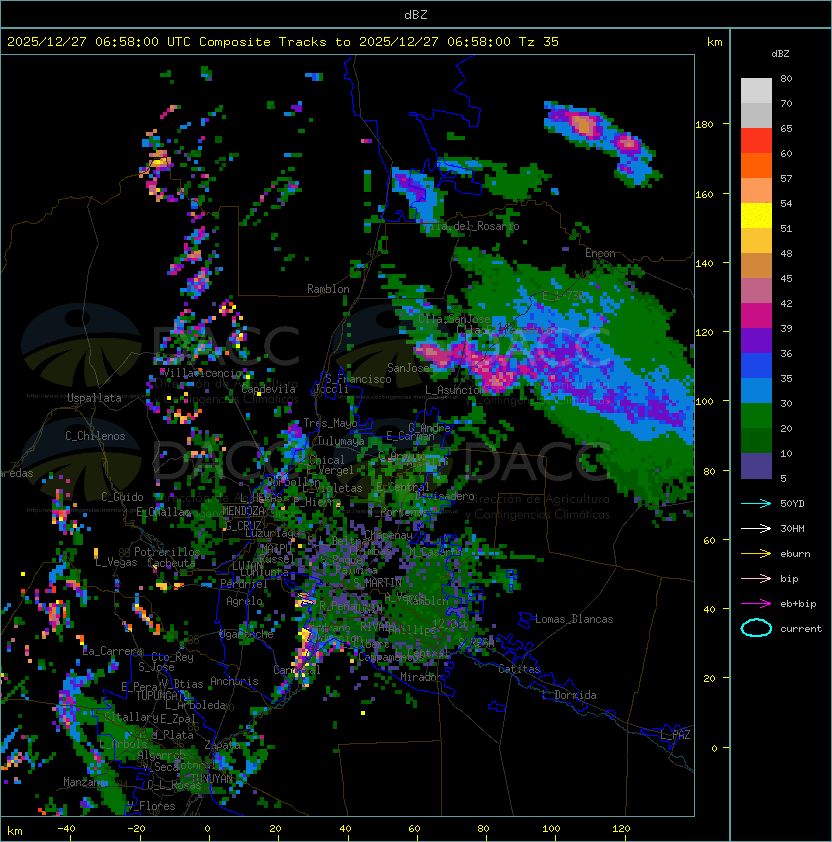Click the 'dBZ' title at top center
Screen dimensions: 832x842
(x=416, y=15)
